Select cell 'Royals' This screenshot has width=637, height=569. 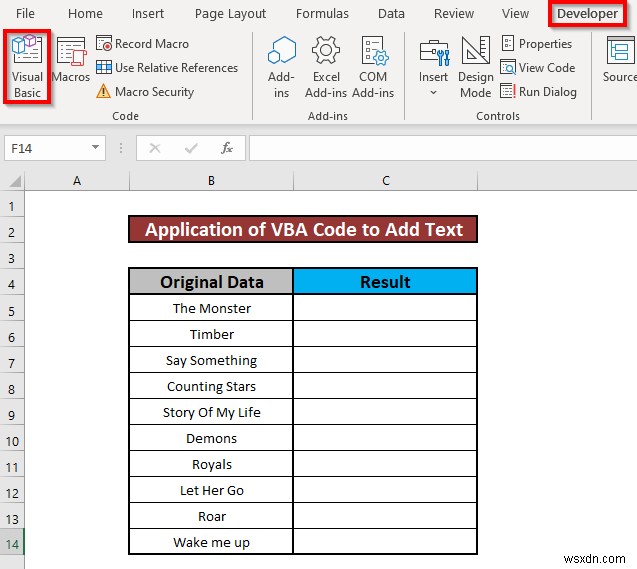pos(211,464)
